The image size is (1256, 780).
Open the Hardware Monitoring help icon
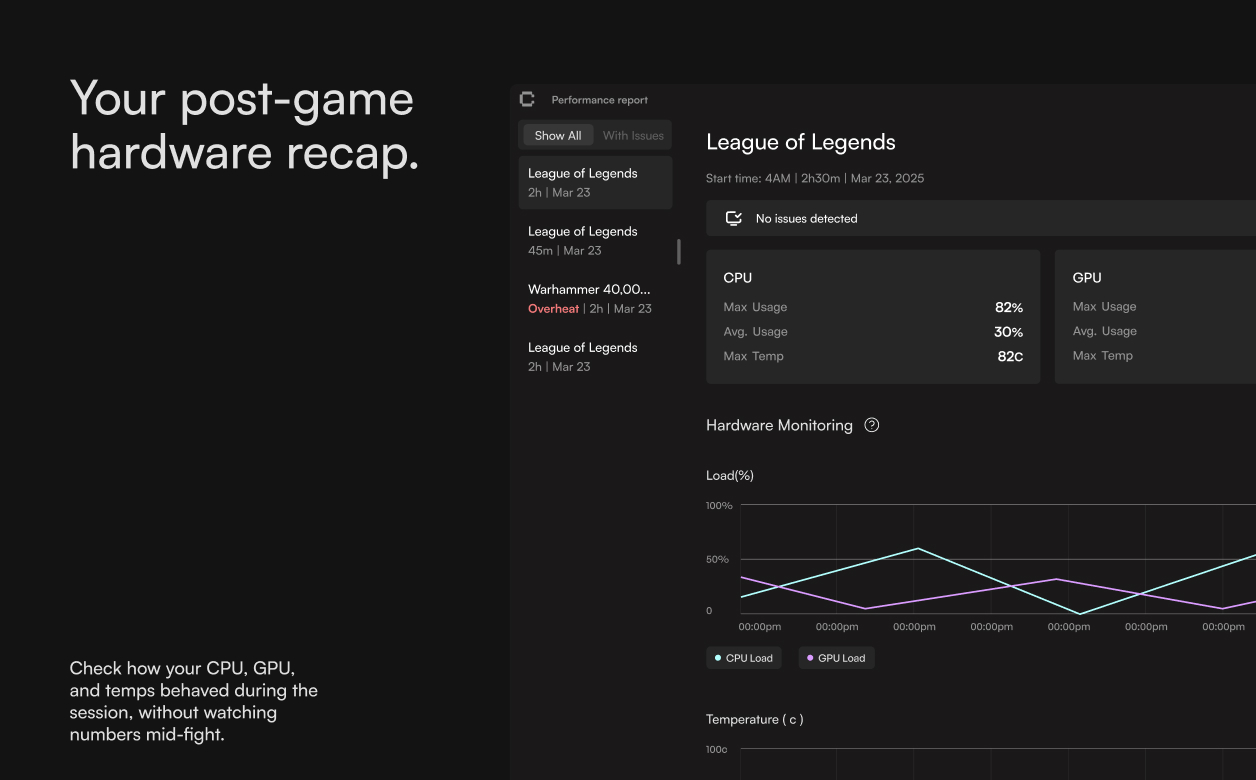(872, 425)
